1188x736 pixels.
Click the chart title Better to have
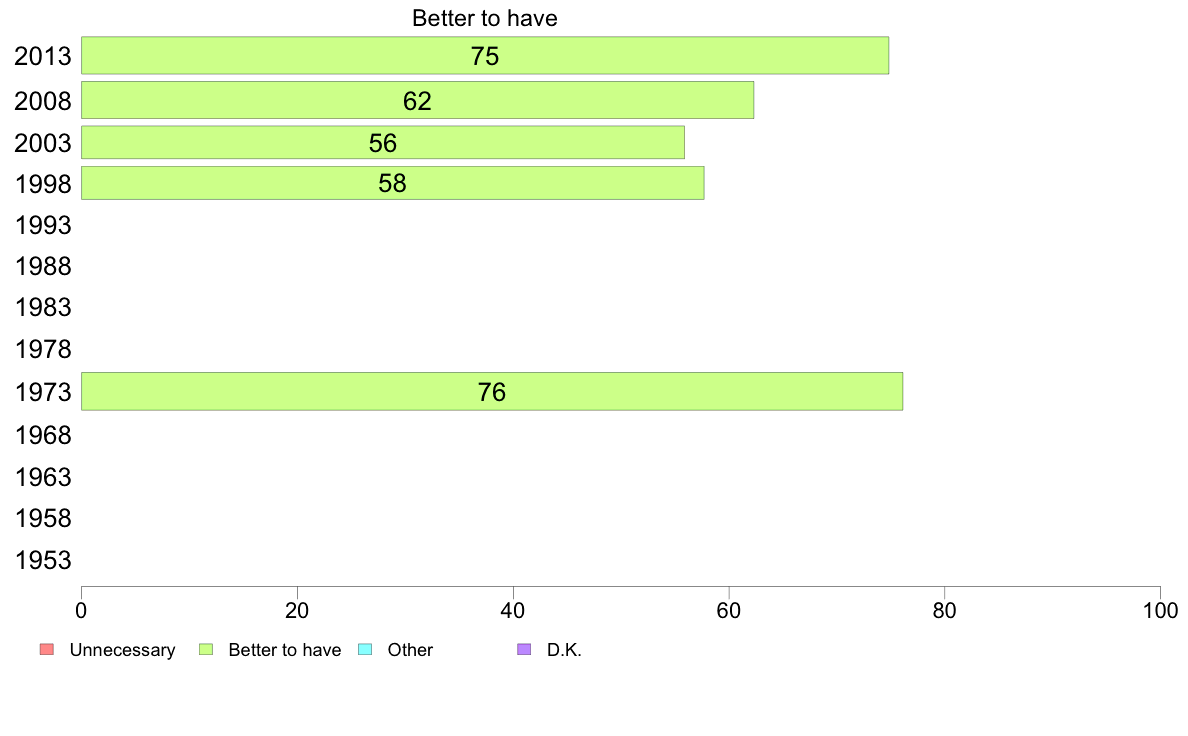click(485, 18)
